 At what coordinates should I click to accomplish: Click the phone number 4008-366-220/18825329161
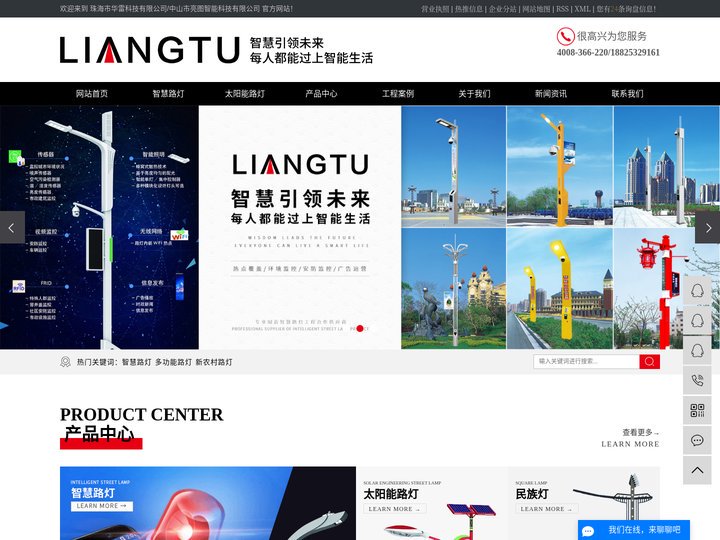[608, 52]
